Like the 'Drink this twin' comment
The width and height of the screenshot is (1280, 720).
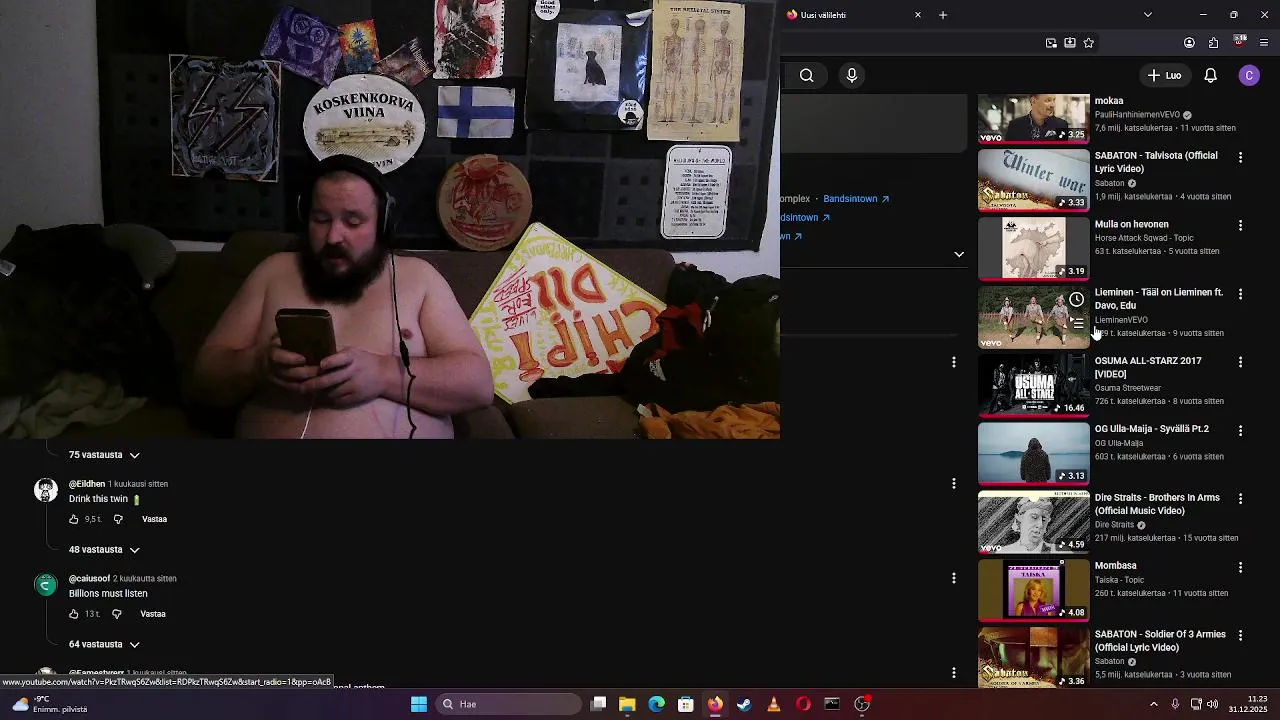[74, 519]
